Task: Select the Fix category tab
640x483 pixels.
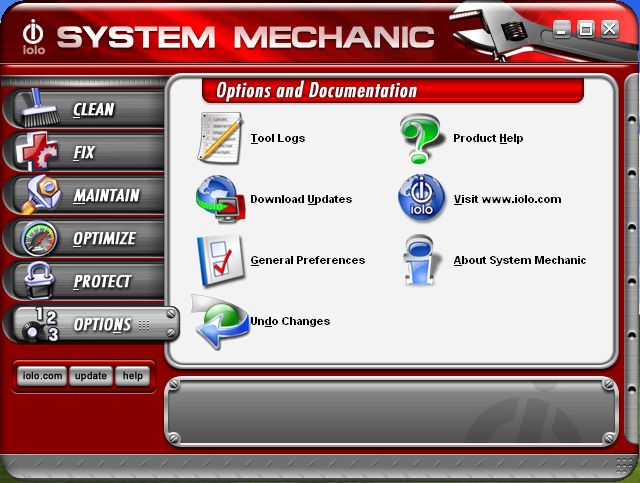Action: [84, 152]
